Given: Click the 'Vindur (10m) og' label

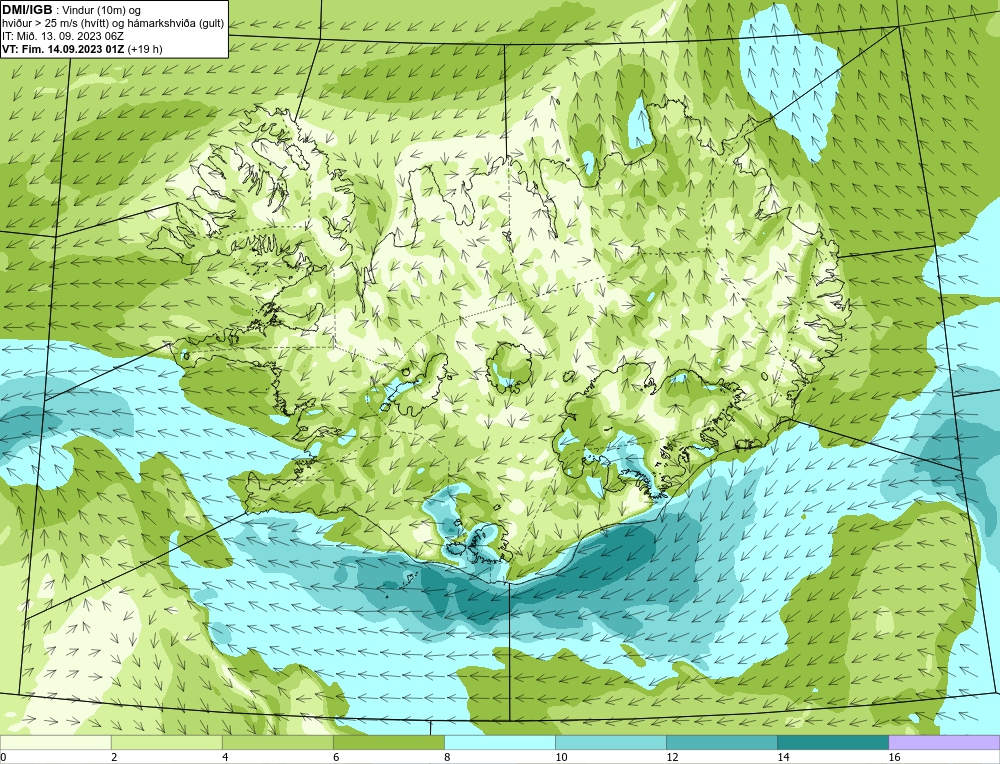Looking at the screenshot, I should tap(101, 10).
